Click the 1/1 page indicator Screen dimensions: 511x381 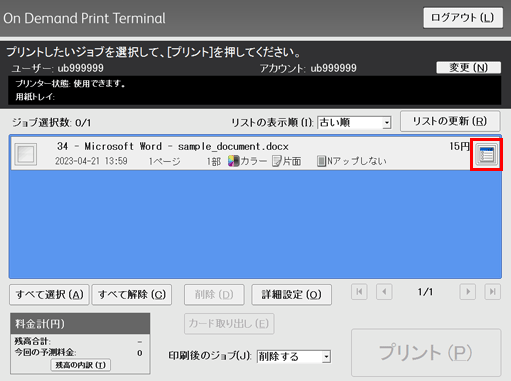click(425, 292)
